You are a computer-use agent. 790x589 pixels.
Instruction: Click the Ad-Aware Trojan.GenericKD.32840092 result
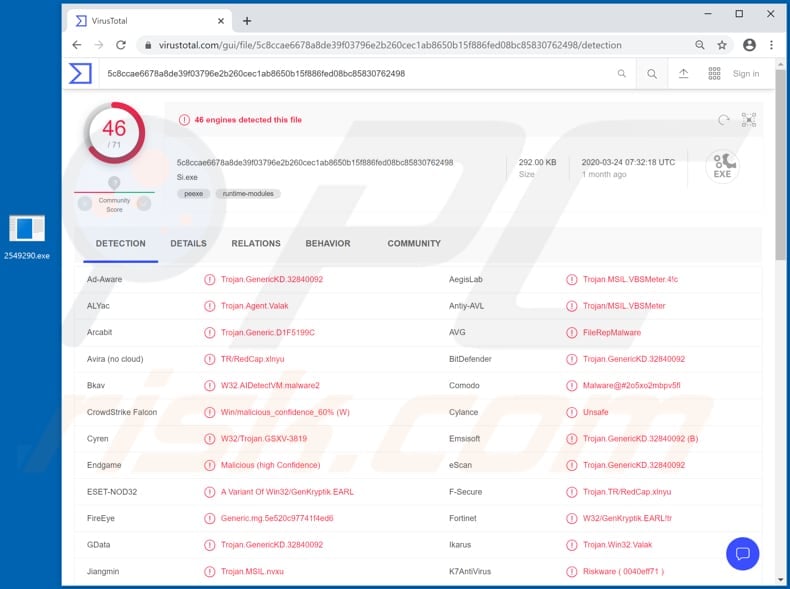coord(272,279)
